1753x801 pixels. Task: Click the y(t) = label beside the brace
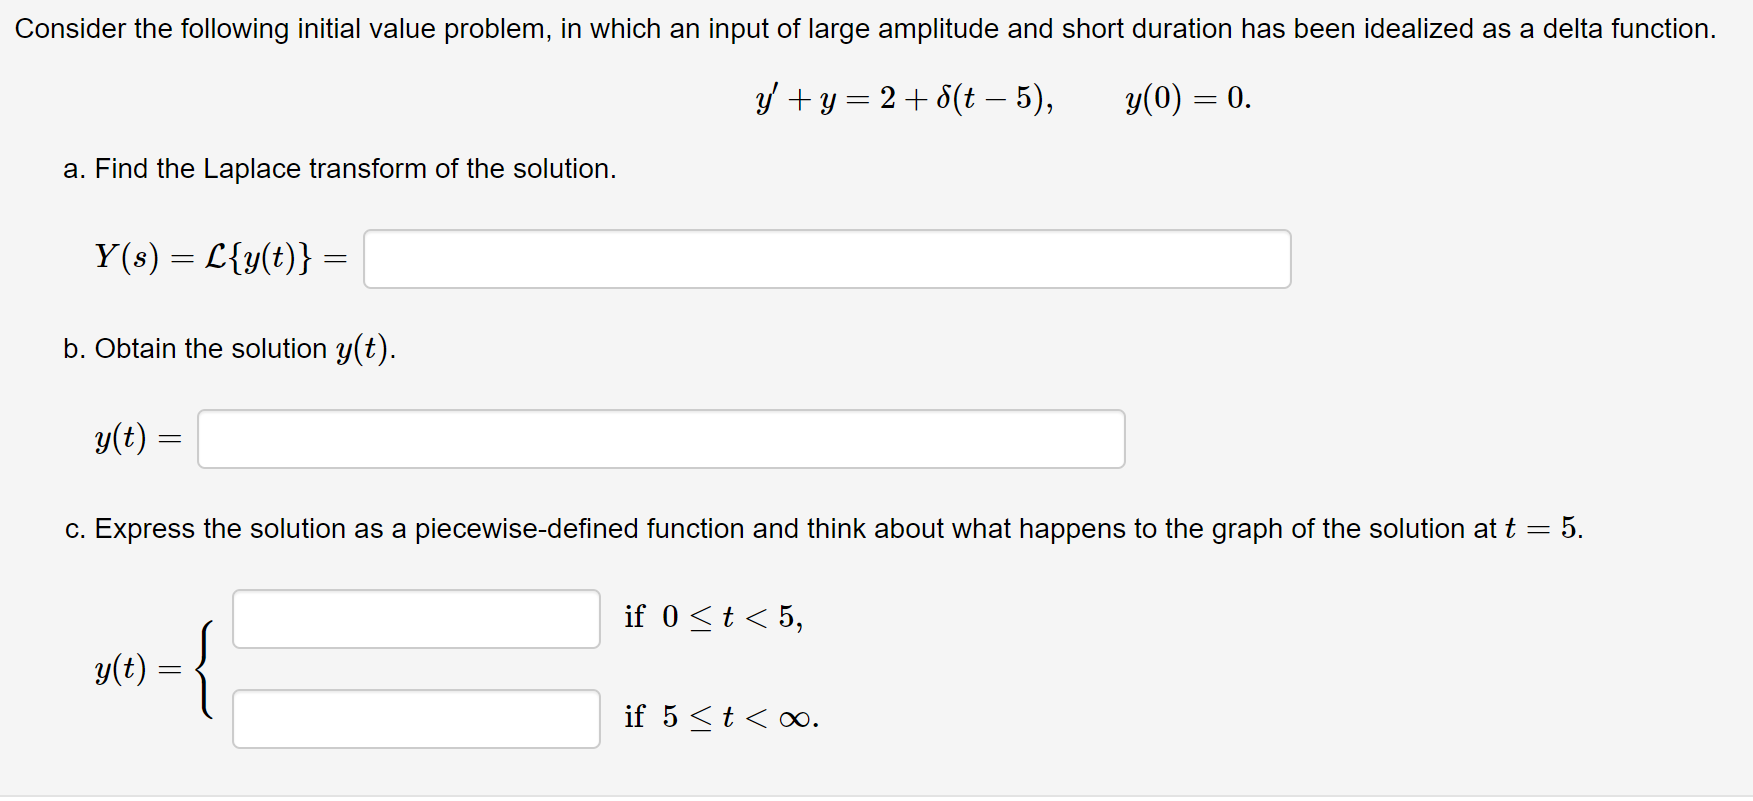(139, 668)
